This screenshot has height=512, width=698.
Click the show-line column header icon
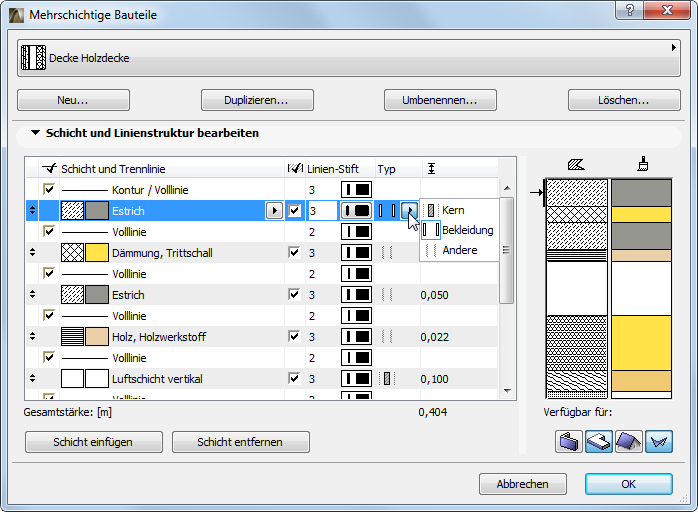(49, 168)
